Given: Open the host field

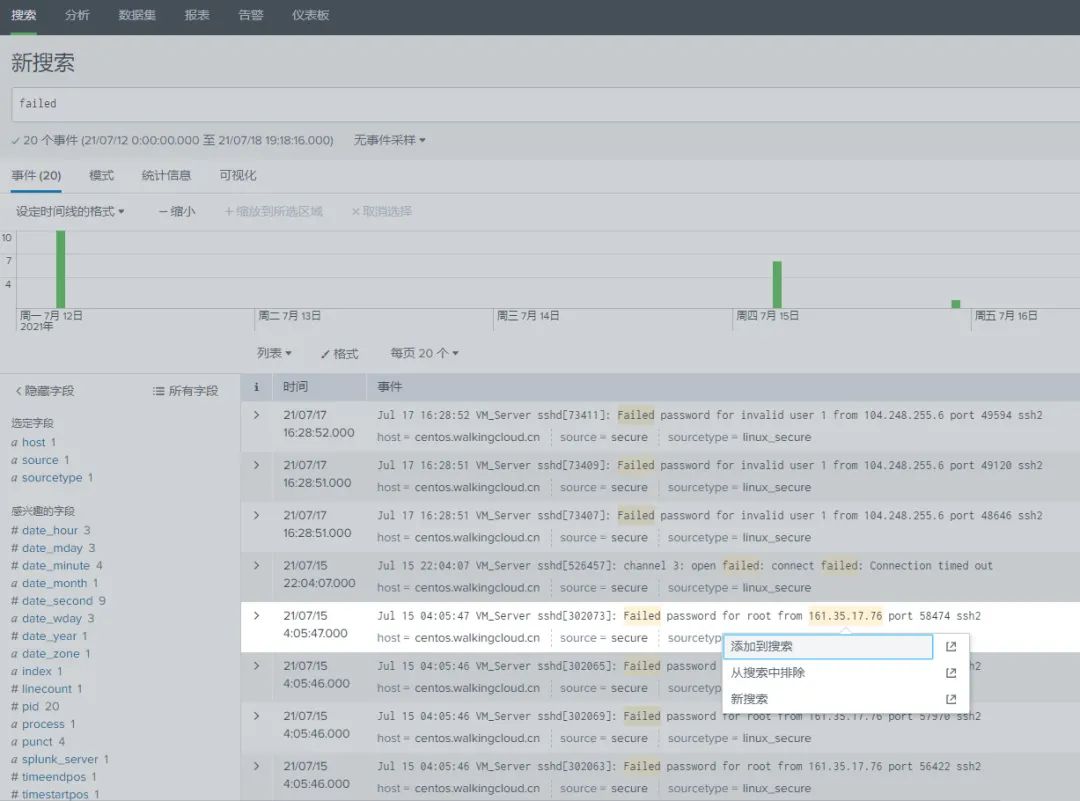Looking at the screenshot, I should coord(33,442).
